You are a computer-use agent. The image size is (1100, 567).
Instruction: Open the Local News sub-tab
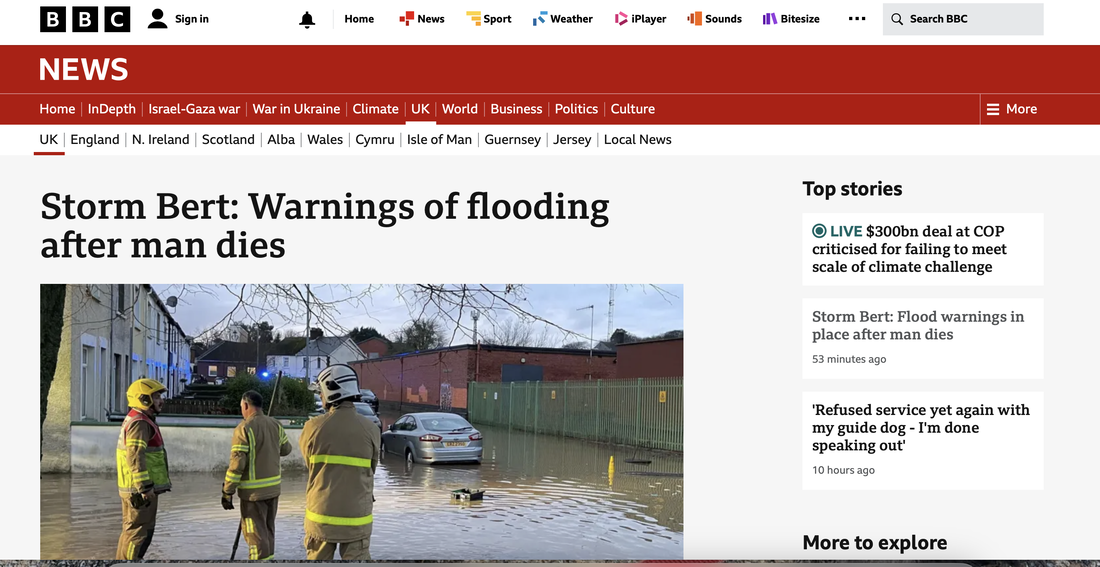coord(638,140)
